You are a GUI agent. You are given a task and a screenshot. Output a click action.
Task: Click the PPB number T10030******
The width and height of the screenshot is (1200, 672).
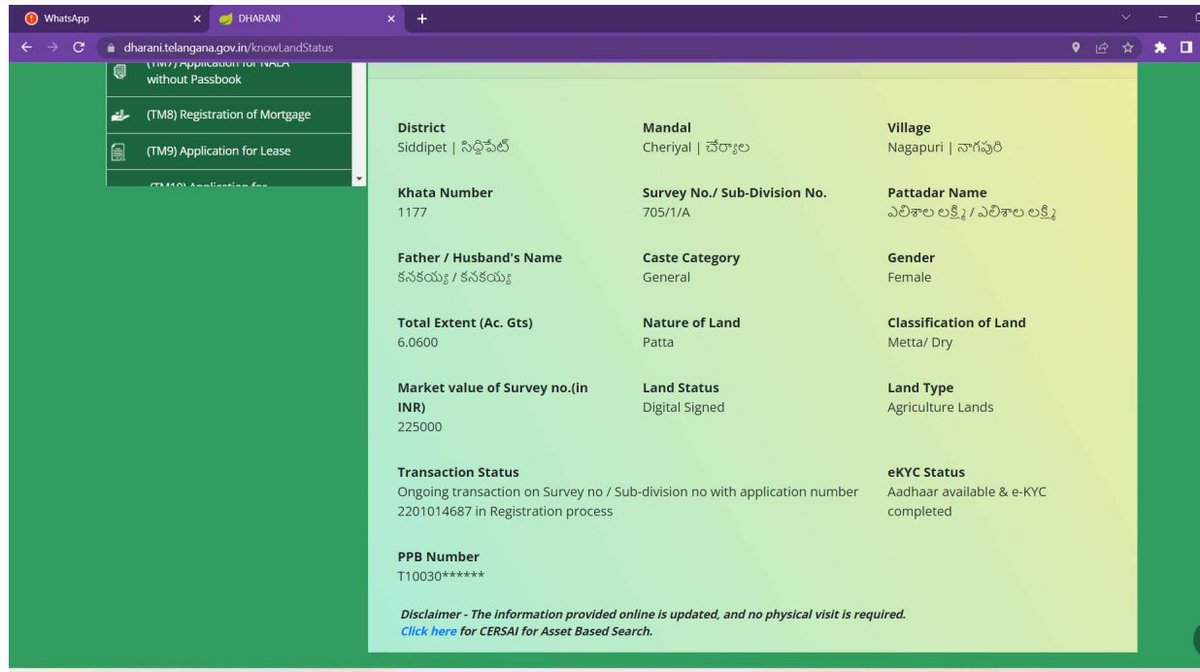(441, 576)
